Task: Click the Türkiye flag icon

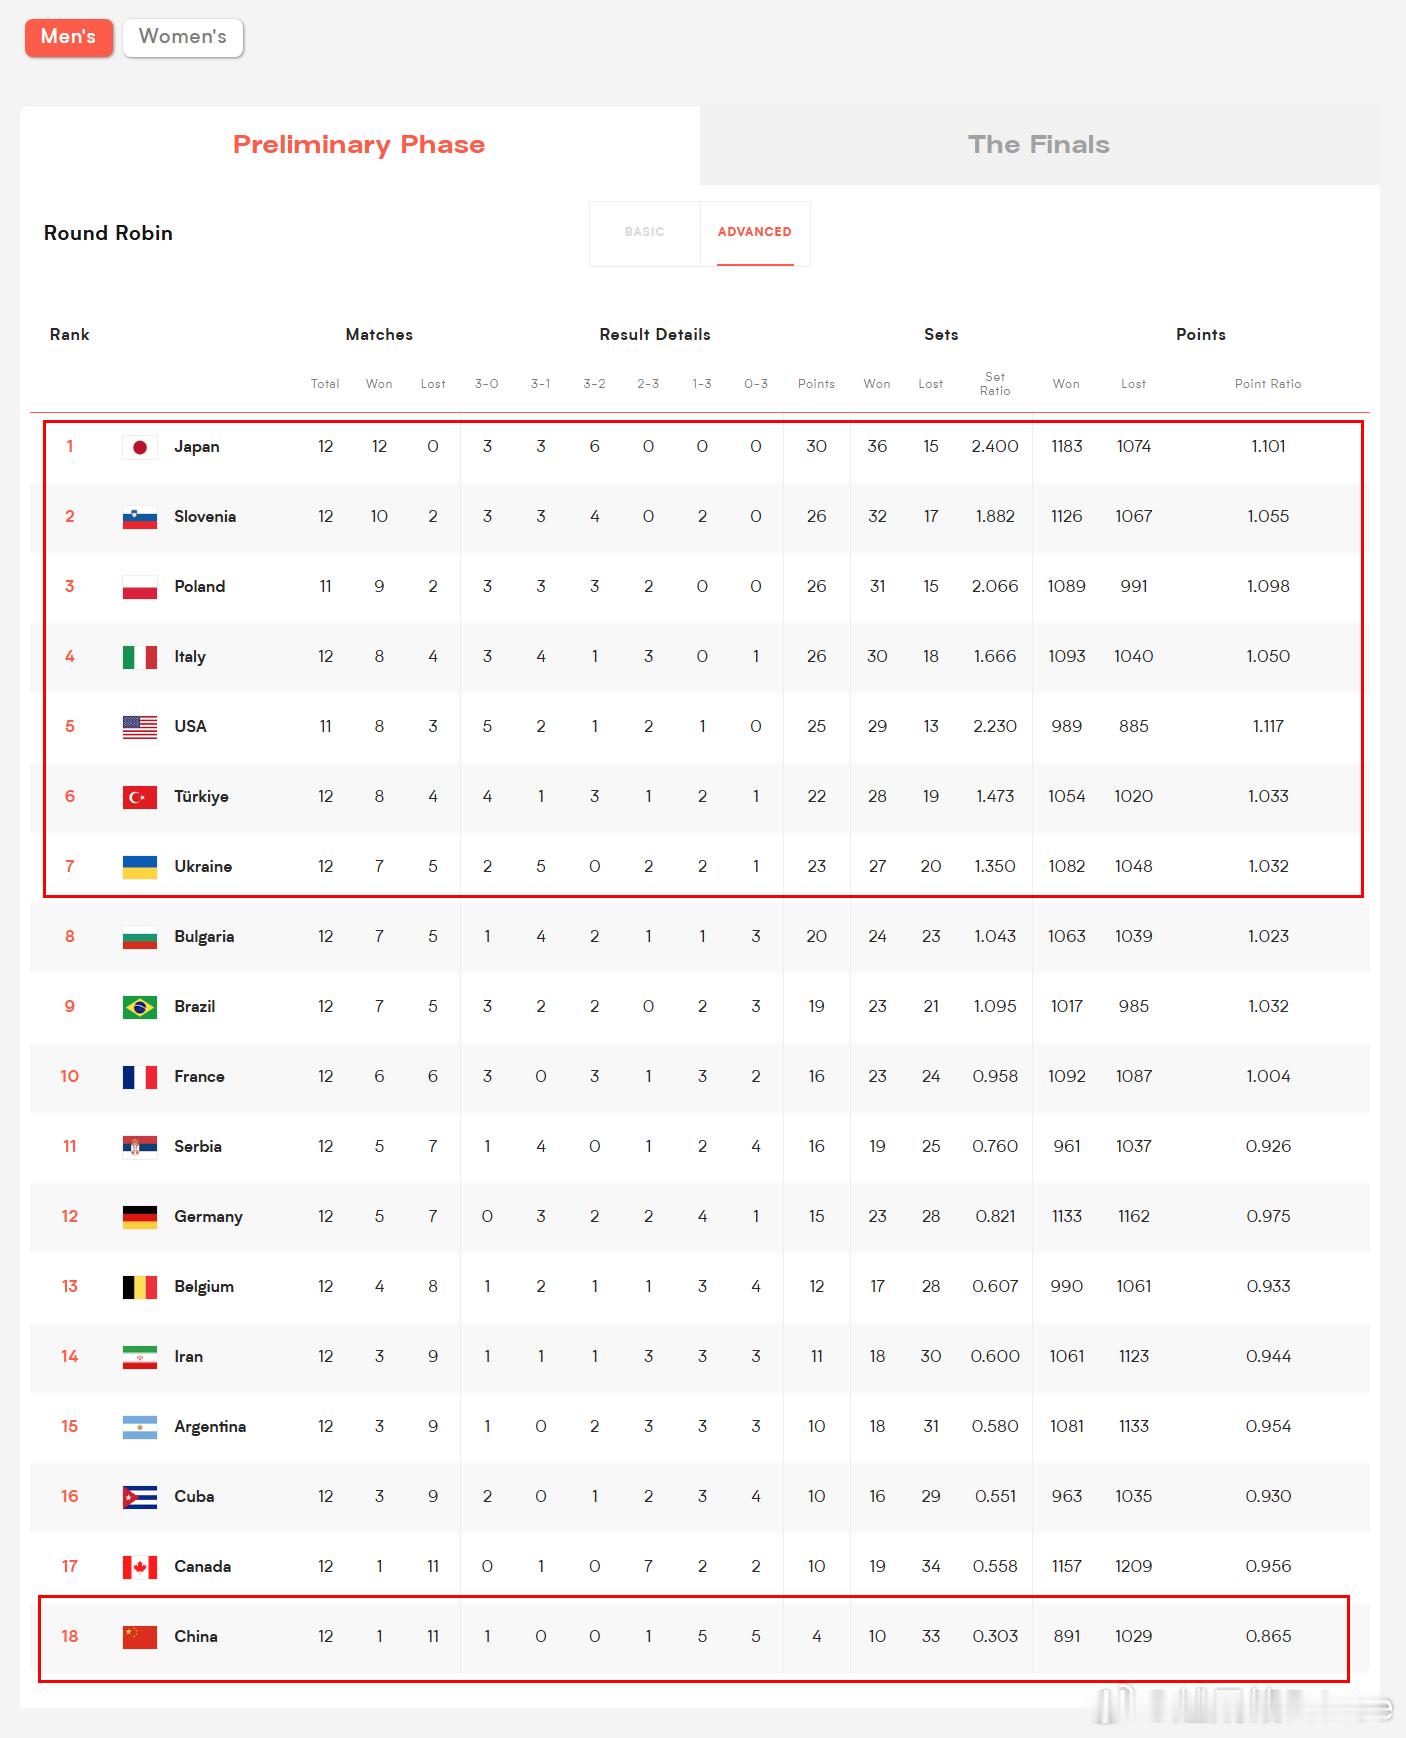Action: 140,797
